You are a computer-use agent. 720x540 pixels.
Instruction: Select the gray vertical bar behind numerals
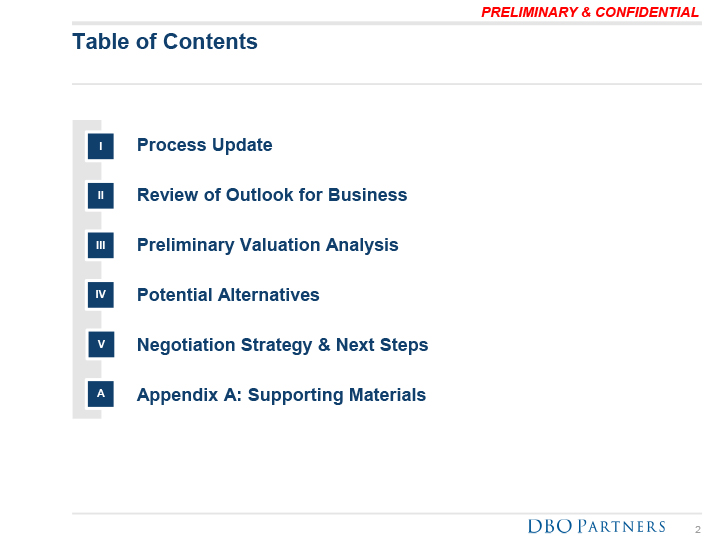(78, 270)
